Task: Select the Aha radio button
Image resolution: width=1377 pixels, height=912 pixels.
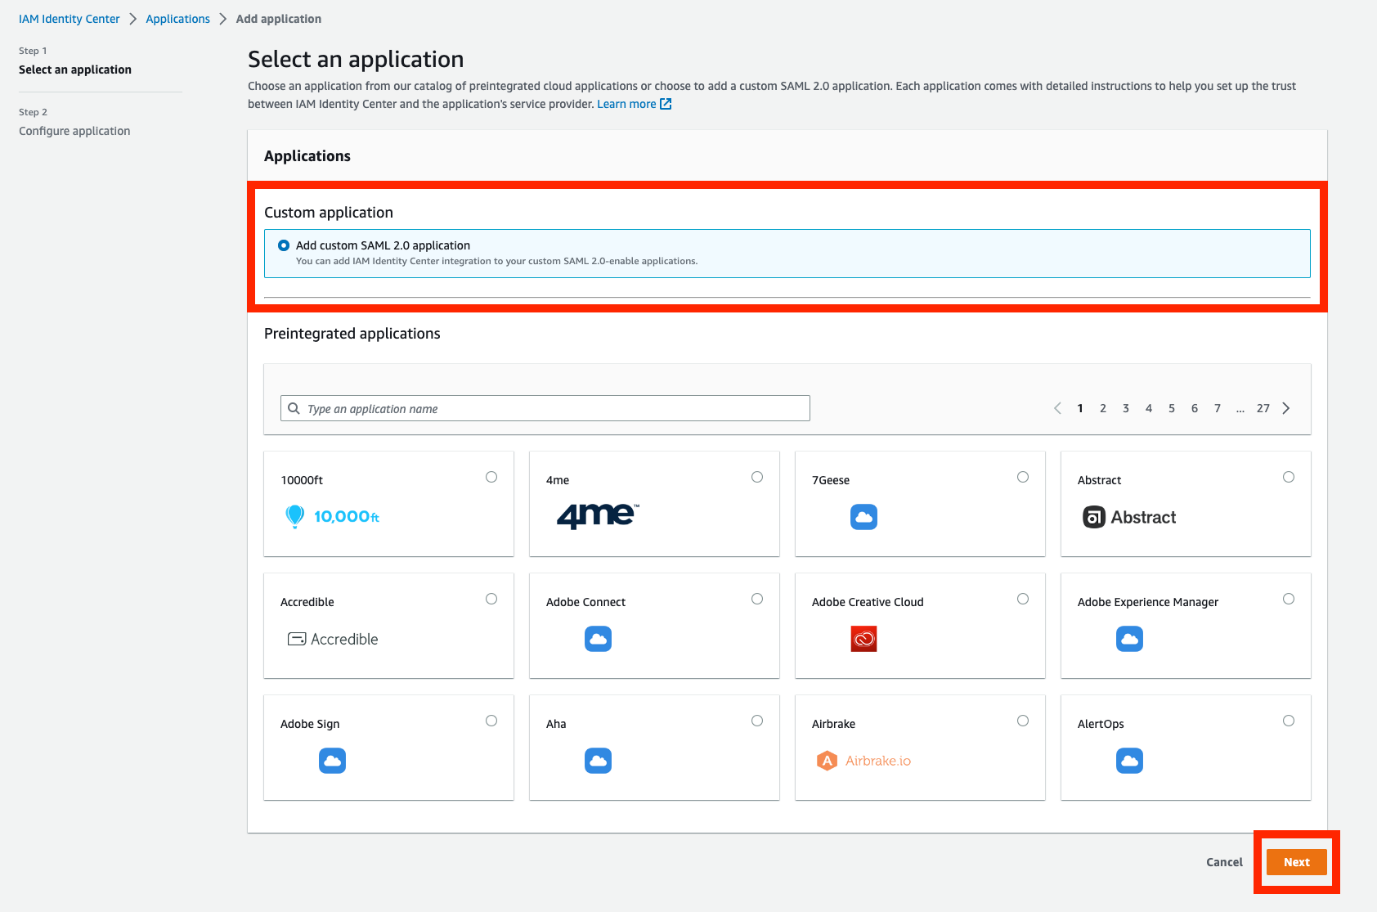Action: pos(757,721)
